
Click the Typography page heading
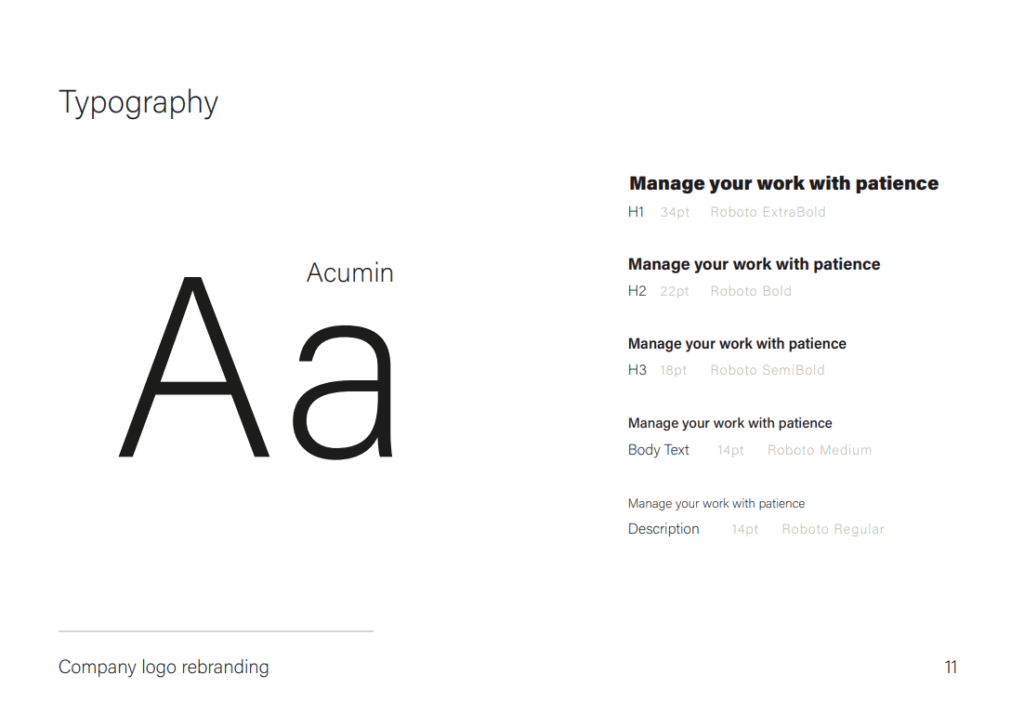tap(138, 103)
